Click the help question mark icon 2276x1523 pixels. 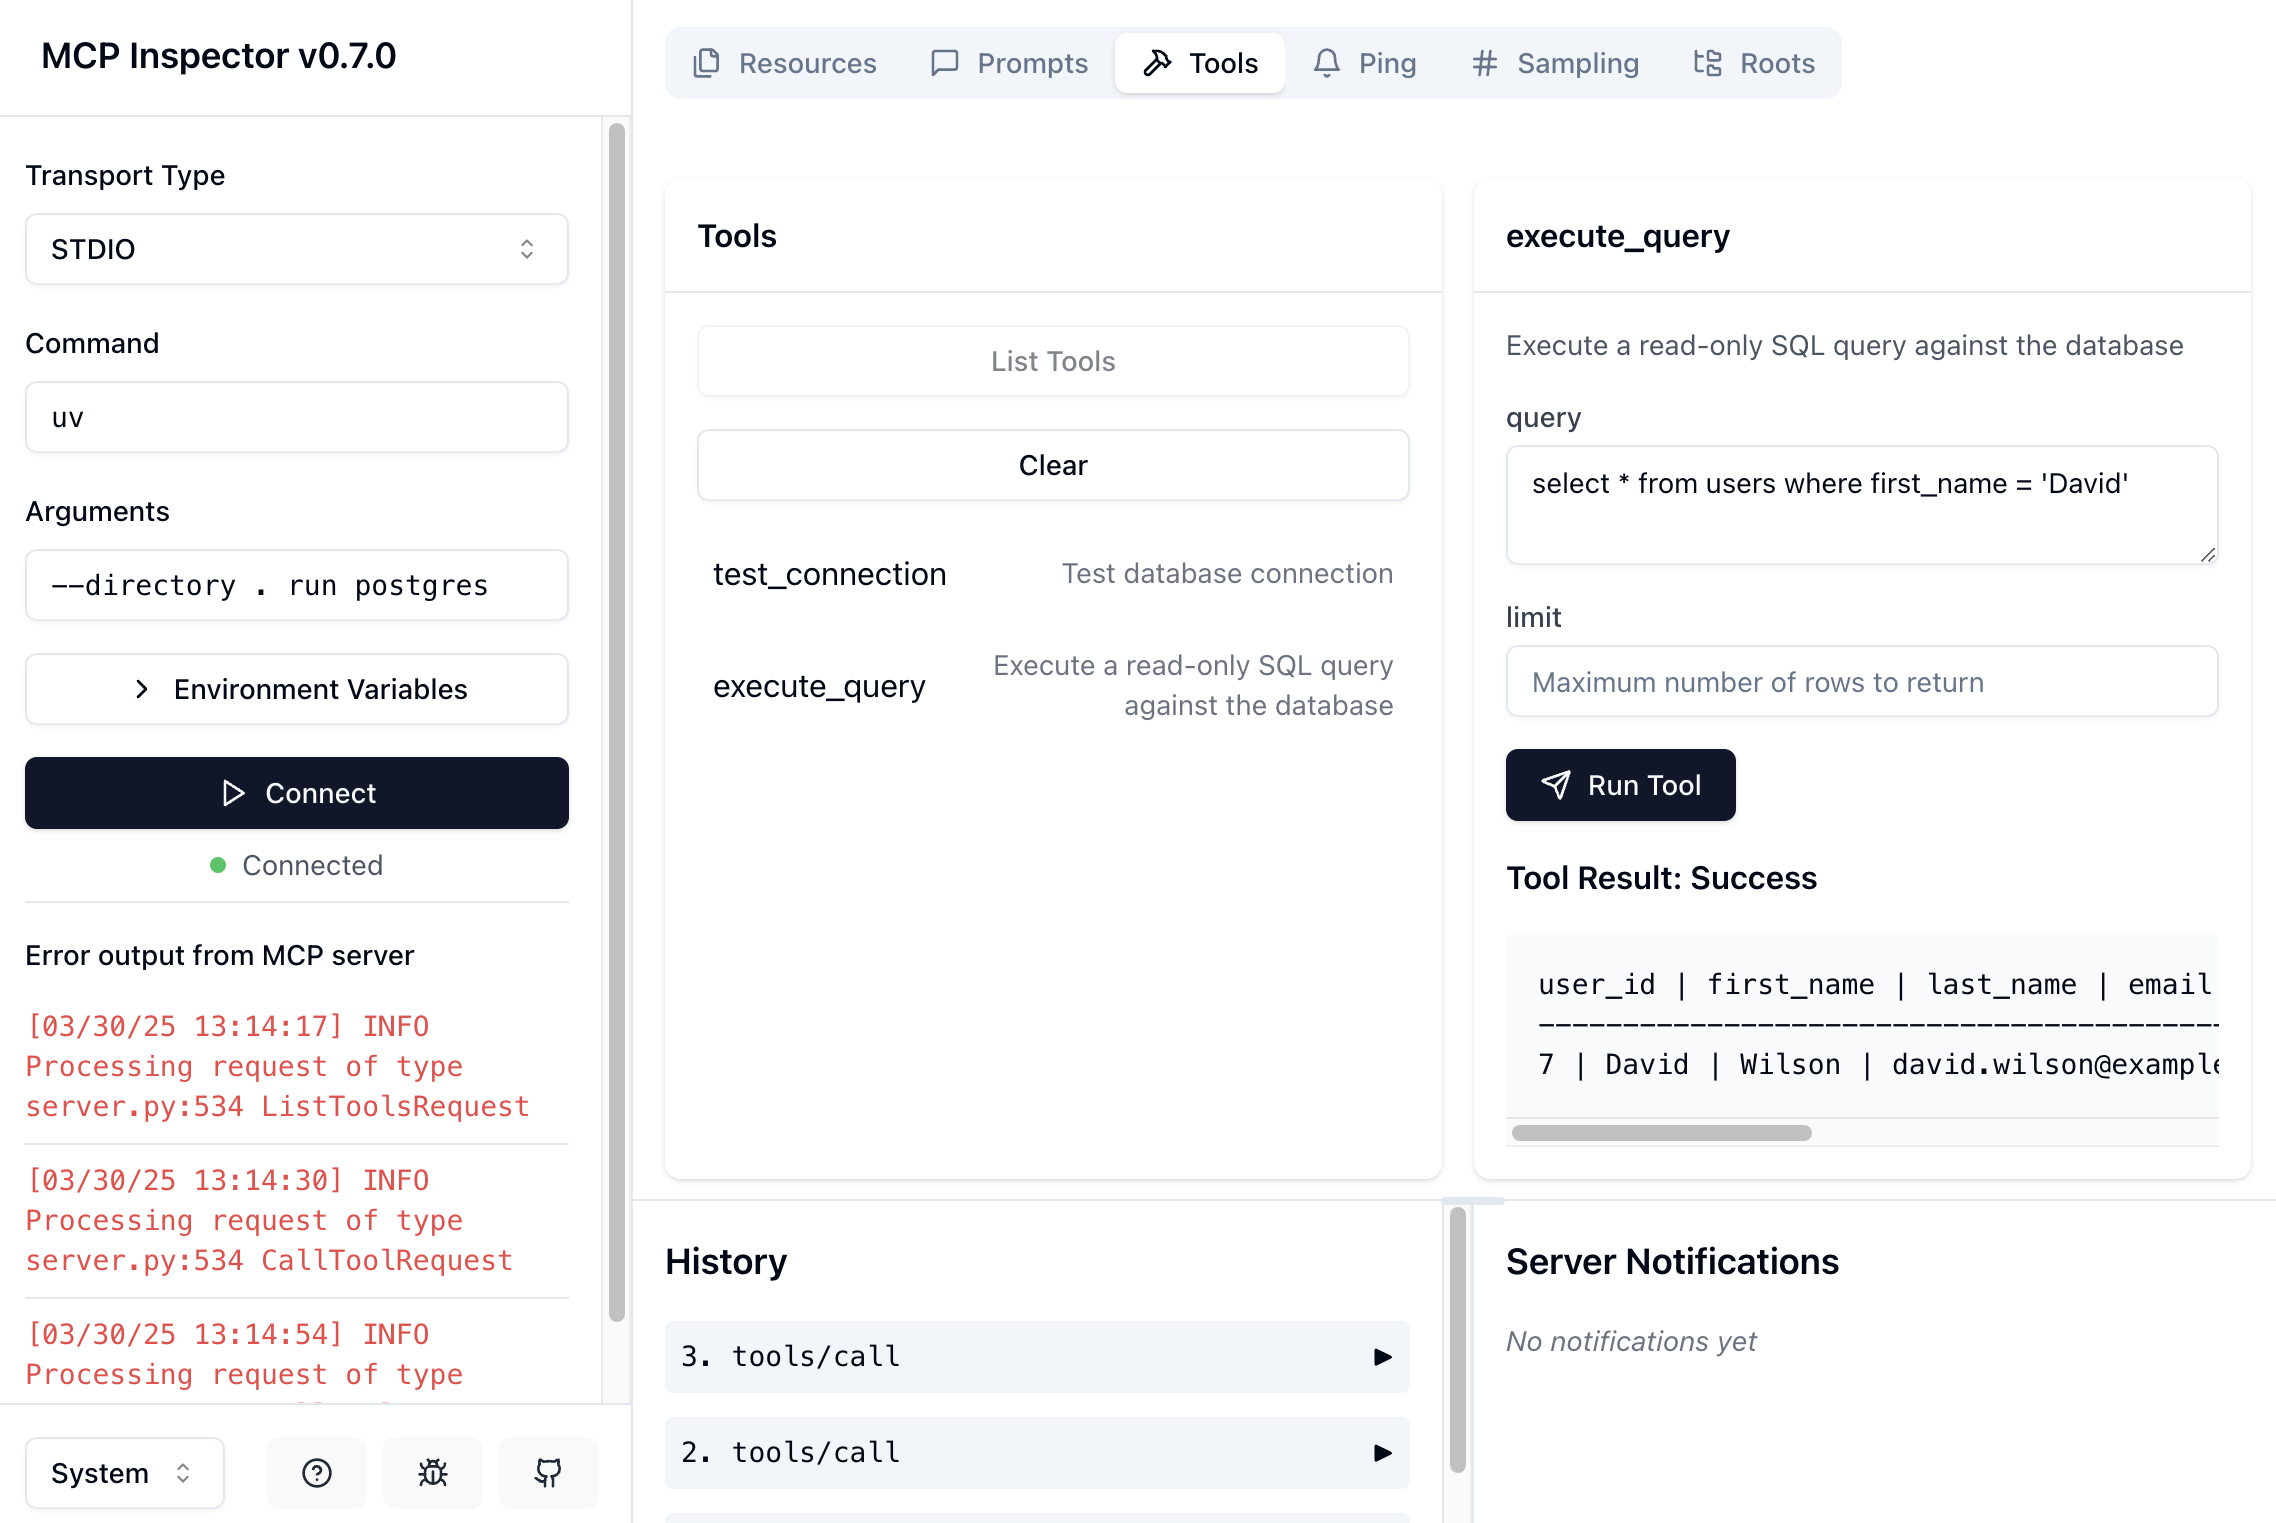(316, 1472)
